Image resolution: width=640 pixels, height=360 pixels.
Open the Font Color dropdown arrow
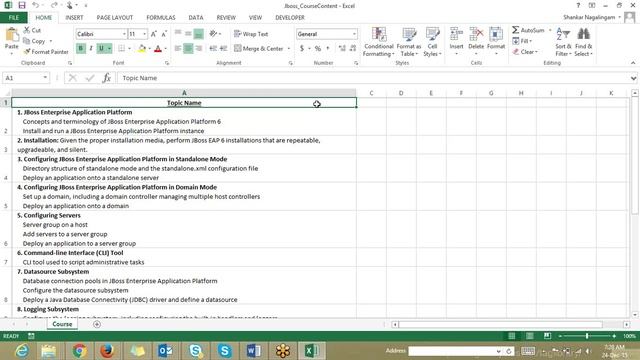(165, 49)
